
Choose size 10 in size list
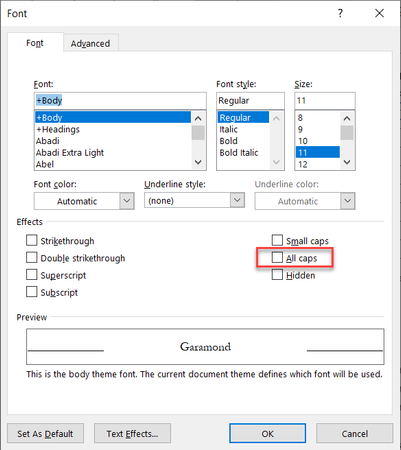point(318,141)
